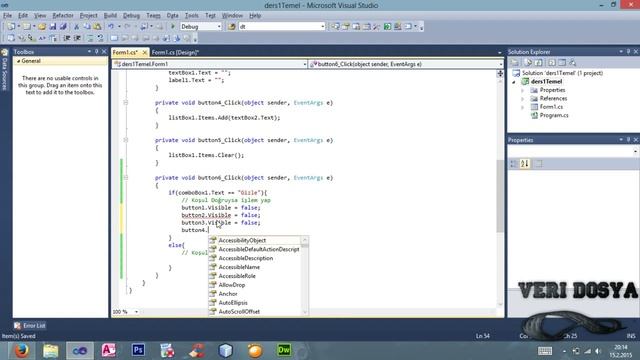Click the Save floppy disk icon
Image resolution: width=640 pixels, height=360 pixels.
pyautogui.click(x=53, y=27)
